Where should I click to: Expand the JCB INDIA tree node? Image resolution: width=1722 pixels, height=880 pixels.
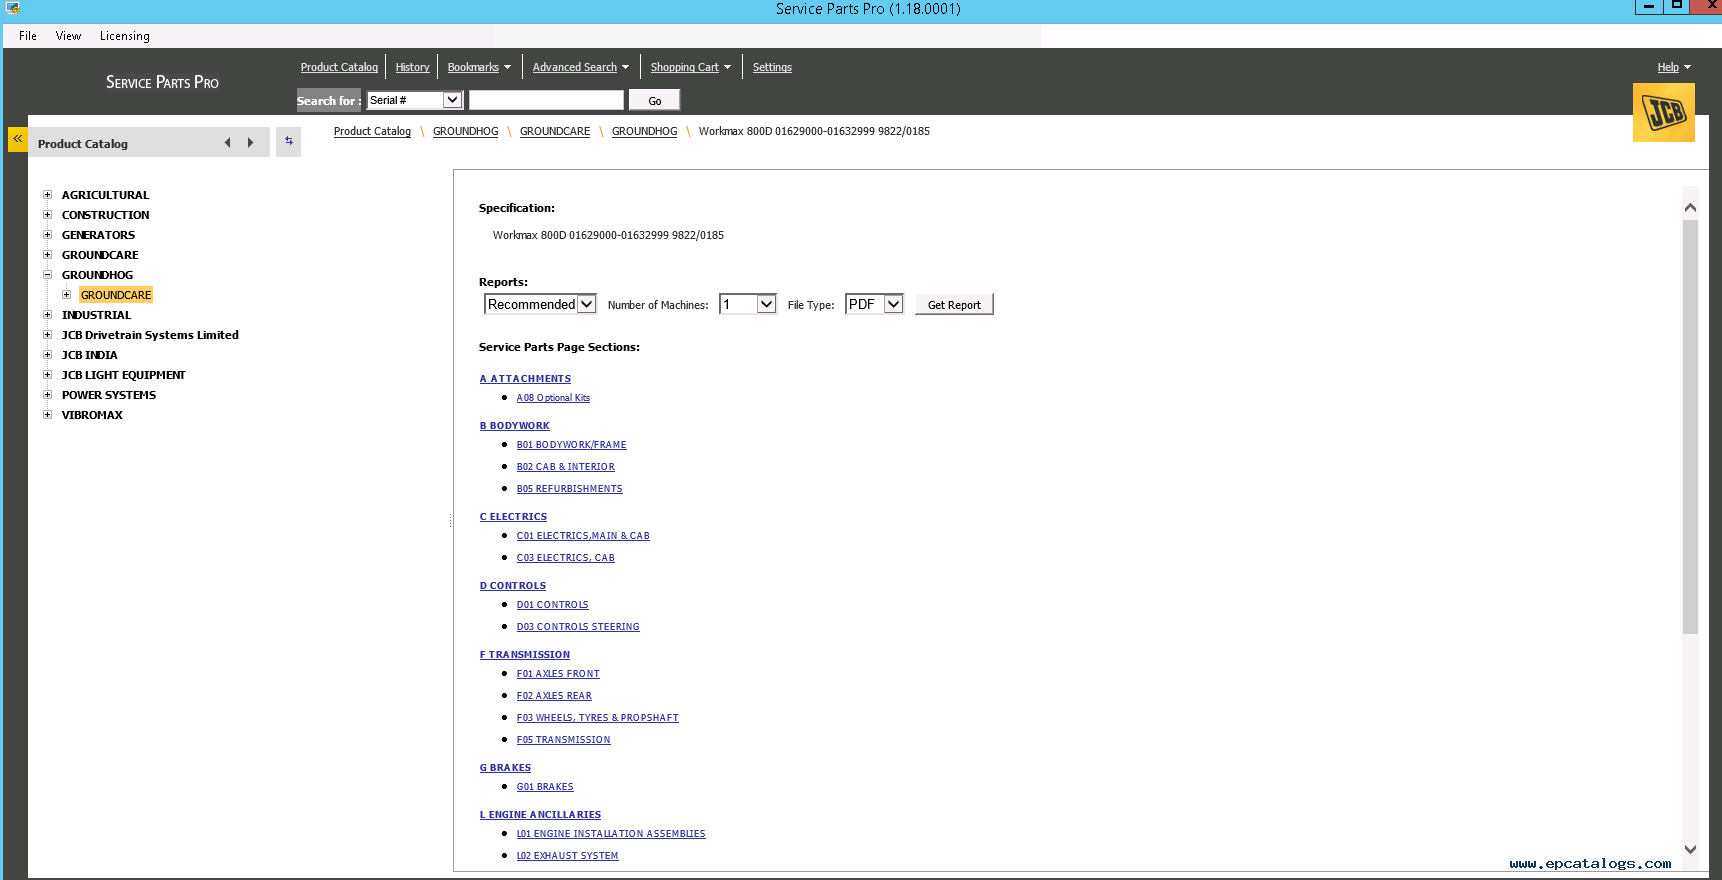click(x=47, y=355)
